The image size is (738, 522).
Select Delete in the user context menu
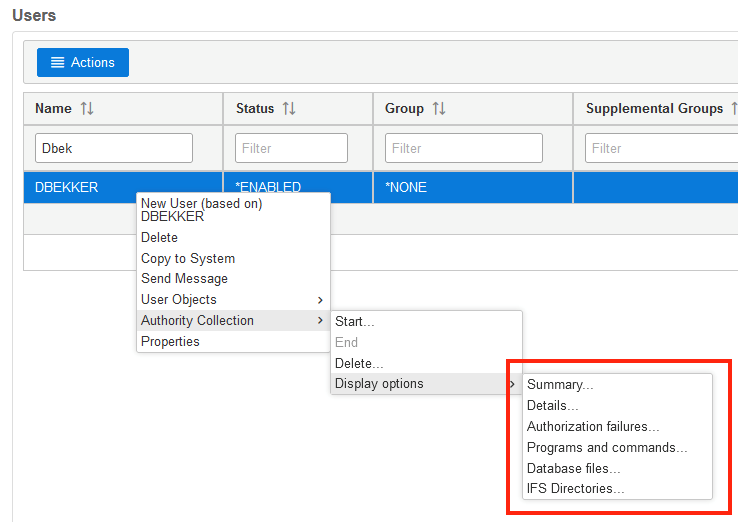[x=159, y=238]
